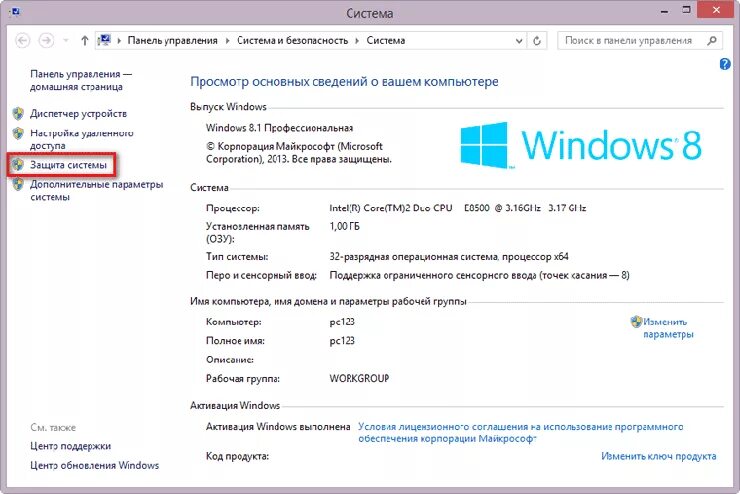Expand chevron after Система и безопасность
740x494 pixels.
(357, 41)
